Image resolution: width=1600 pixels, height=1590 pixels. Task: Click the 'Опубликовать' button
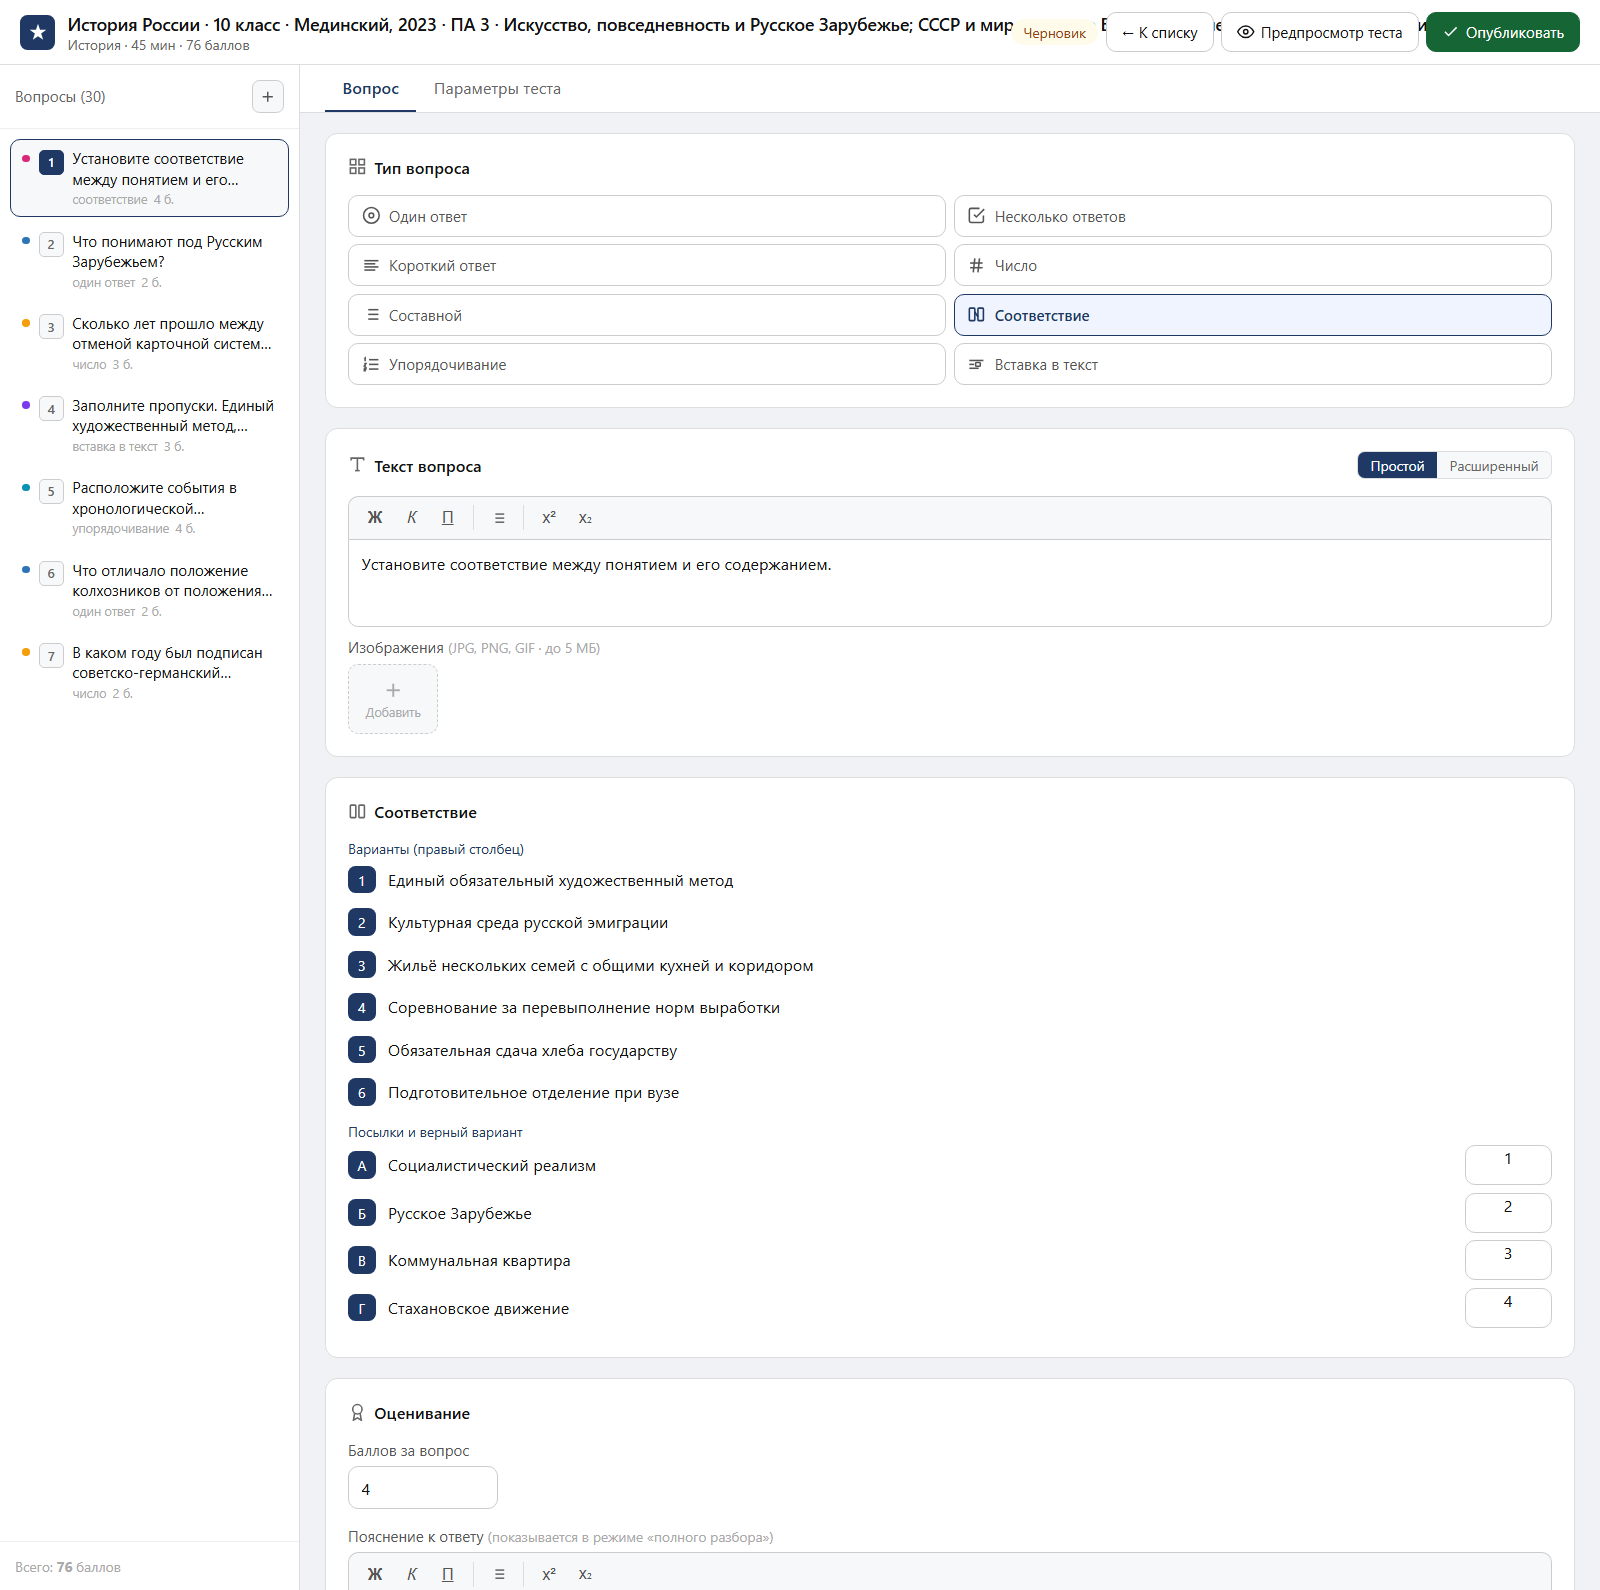coord(1503,32)
